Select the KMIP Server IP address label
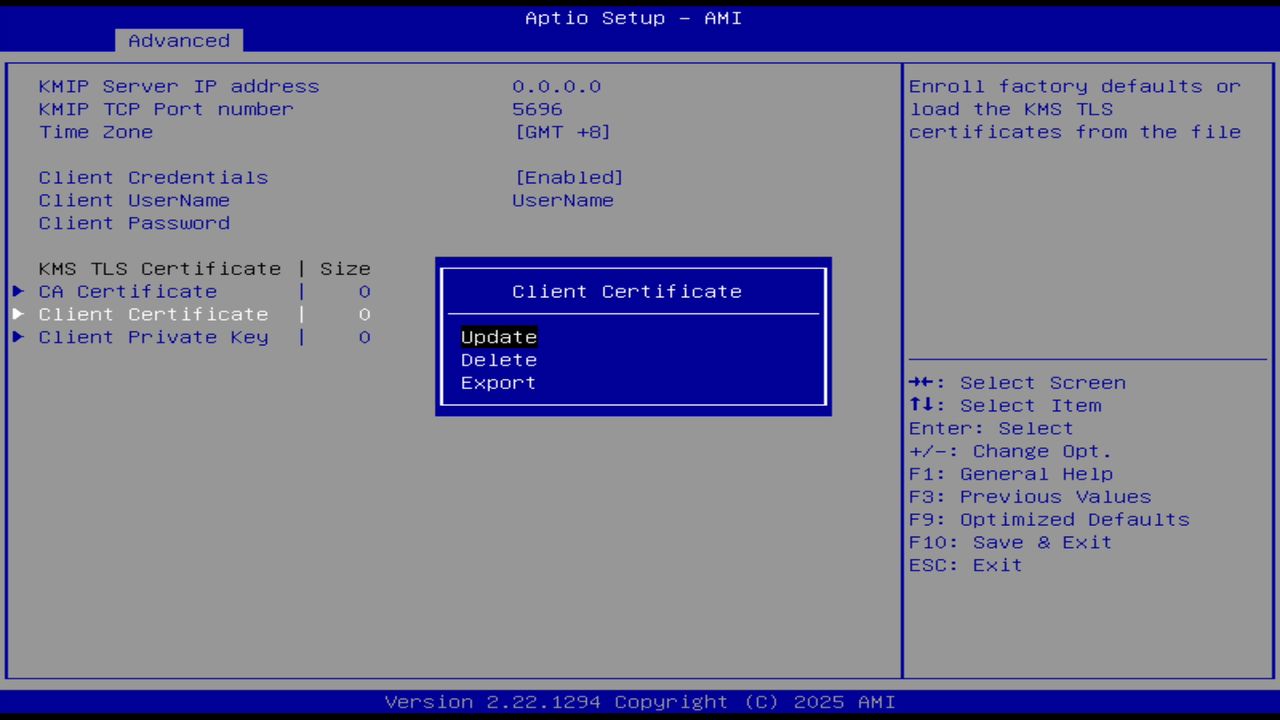1280x720 pixels. tap(179, 86)
